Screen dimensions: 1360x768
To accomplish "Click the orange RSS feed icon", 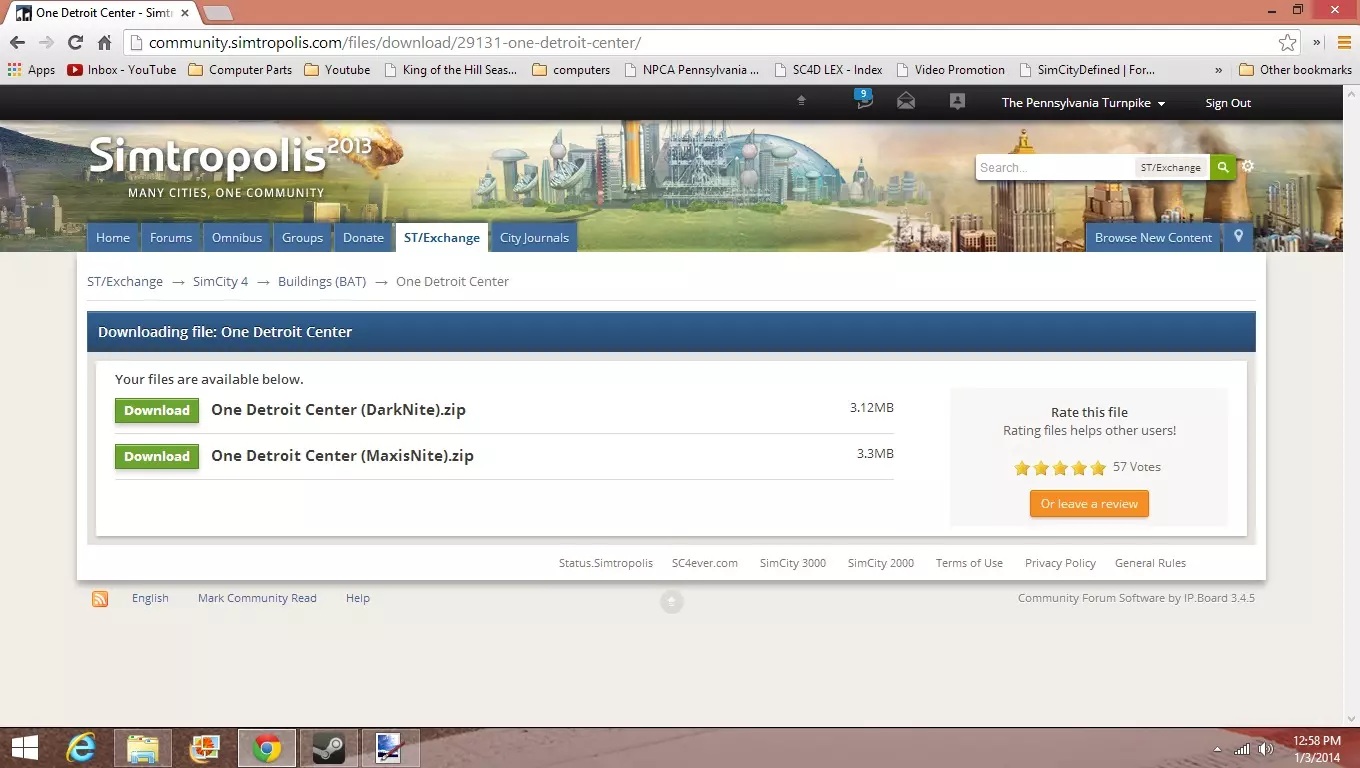I will pos(100,599).
